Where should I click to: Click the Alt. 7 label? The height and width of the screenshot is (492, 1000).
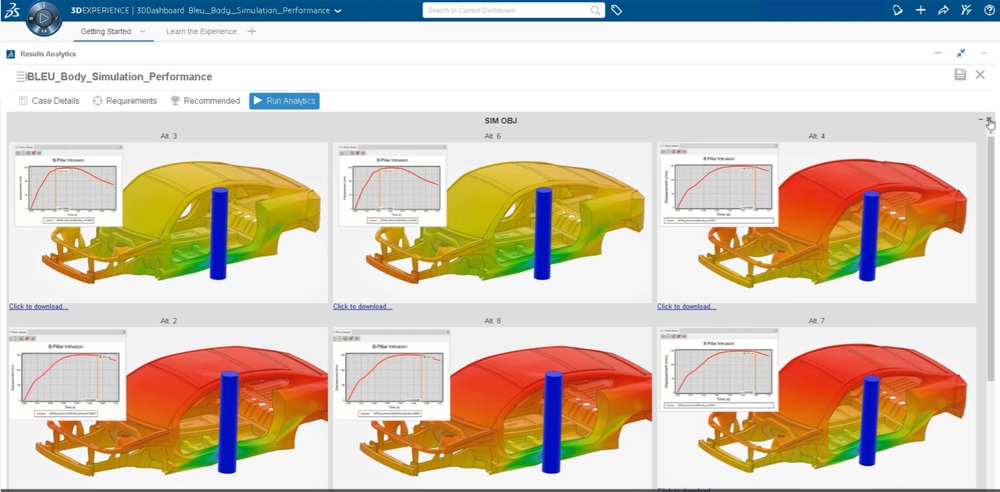coord(816,321)
